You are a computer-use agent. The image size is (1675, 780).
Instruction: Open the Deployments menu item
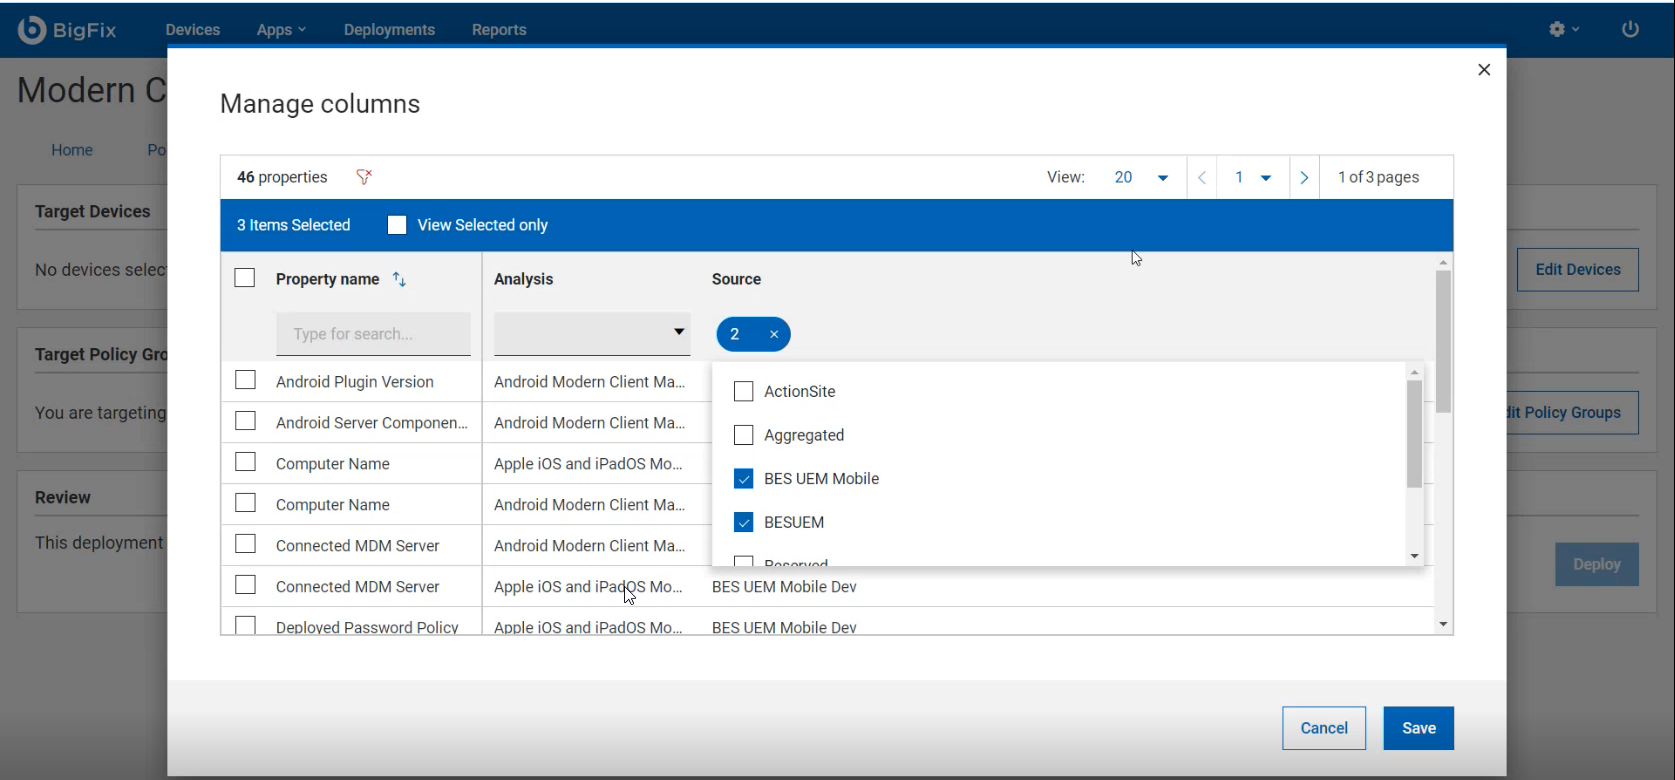pos(389,30)
